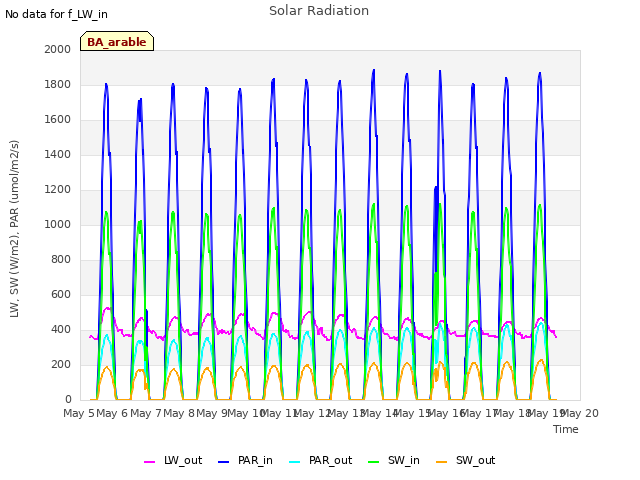Click the Time x-axis label
The height and width of the screenshot is (480, 640).
(566, 429)
